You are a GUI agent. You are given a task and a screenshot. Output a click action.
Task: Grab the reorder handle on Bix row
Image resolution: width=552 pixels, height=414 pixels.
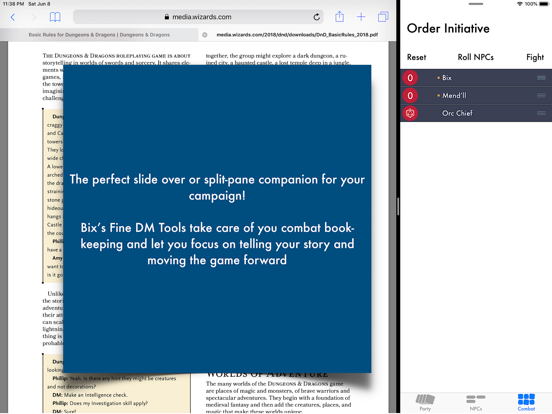pos(541,78)
